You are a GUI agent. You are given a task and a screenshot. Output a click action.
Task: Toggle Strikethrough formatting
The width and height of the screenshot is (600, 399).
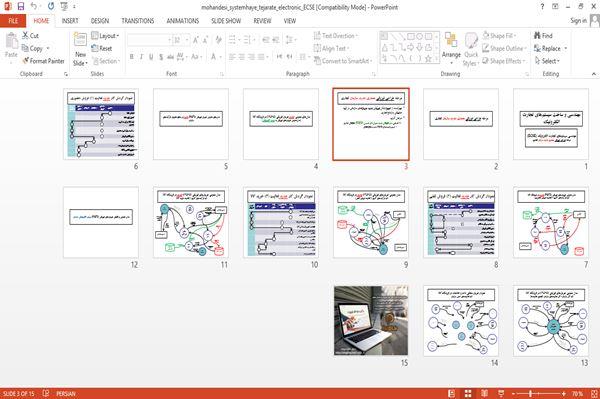click(x=170, y=57)
